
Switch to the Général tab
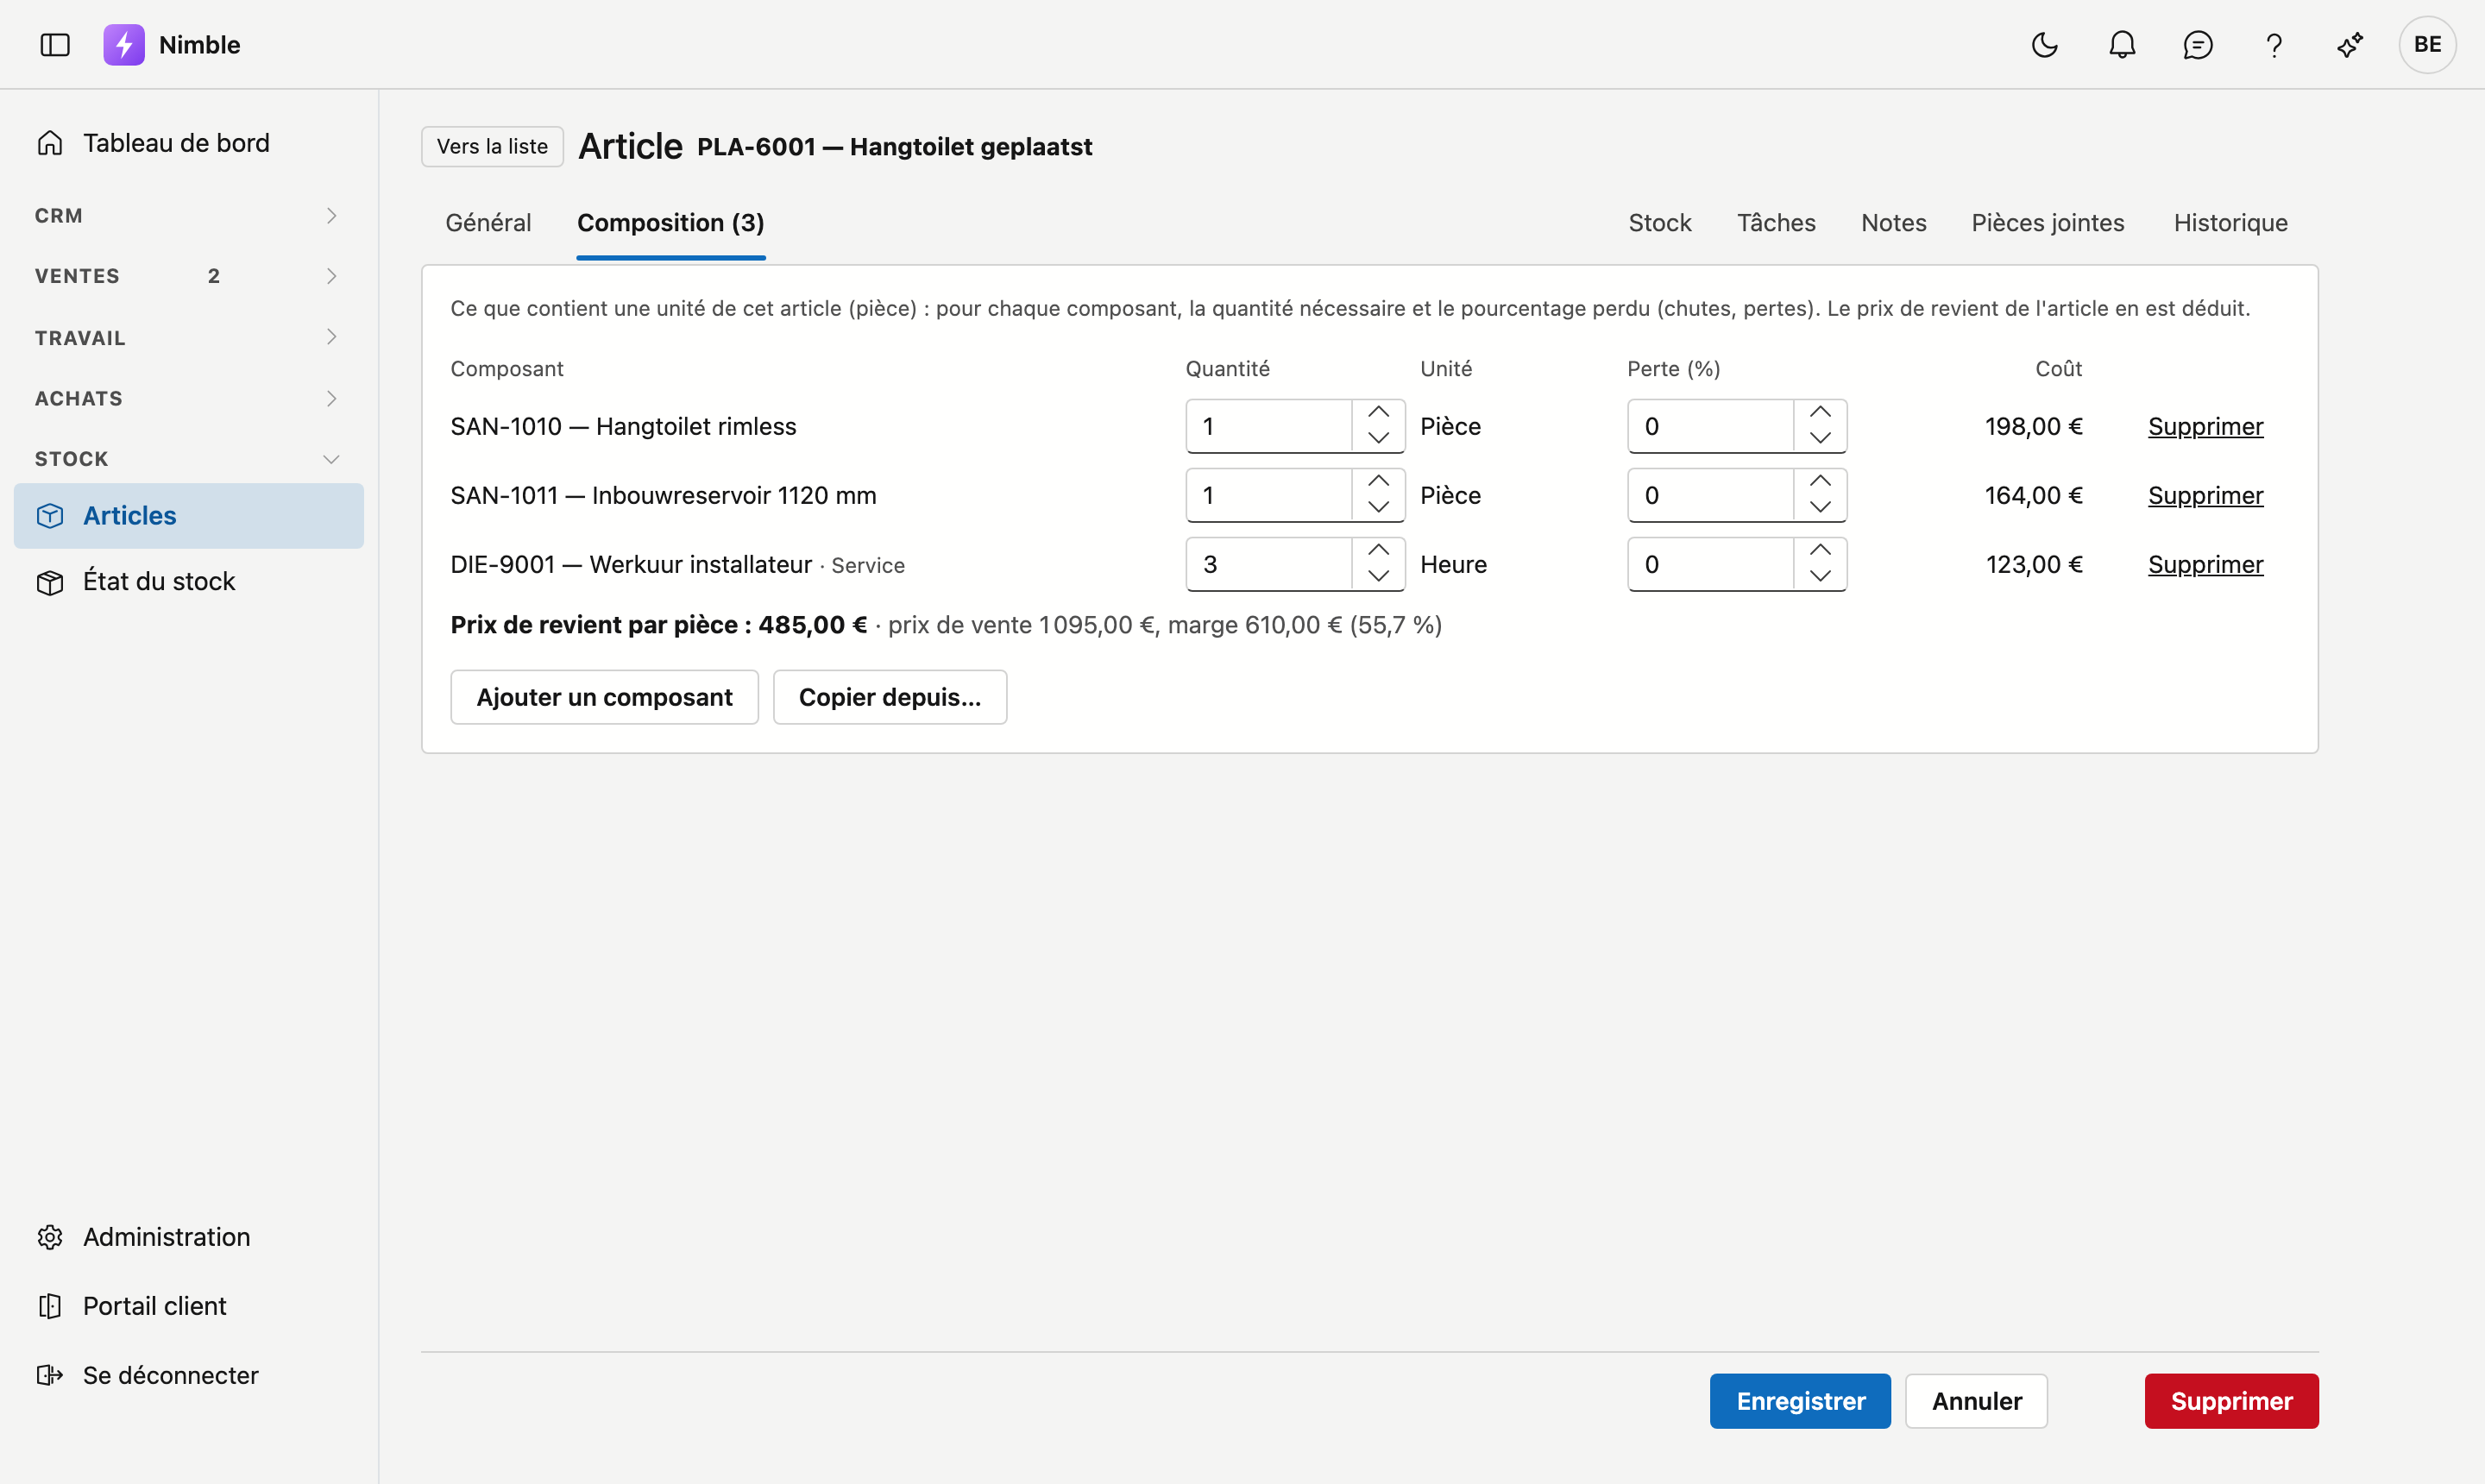pyautogui.click(x=488, y=223)
